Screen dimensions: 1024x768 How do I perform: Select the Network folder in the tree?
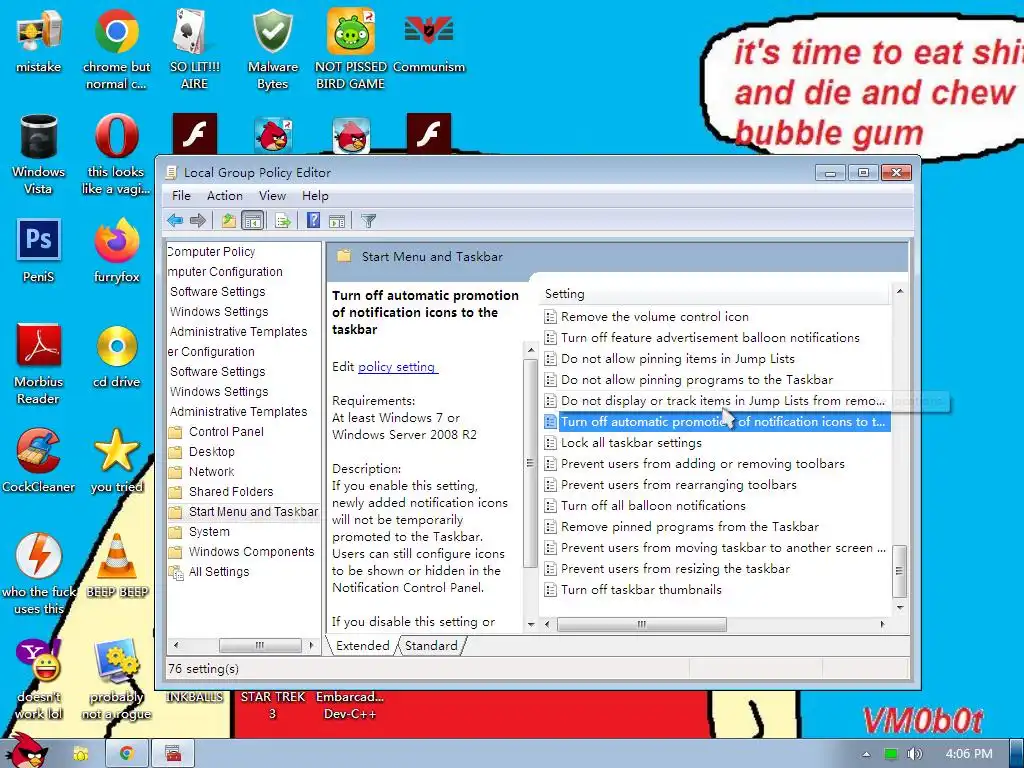tap(212, 472)
